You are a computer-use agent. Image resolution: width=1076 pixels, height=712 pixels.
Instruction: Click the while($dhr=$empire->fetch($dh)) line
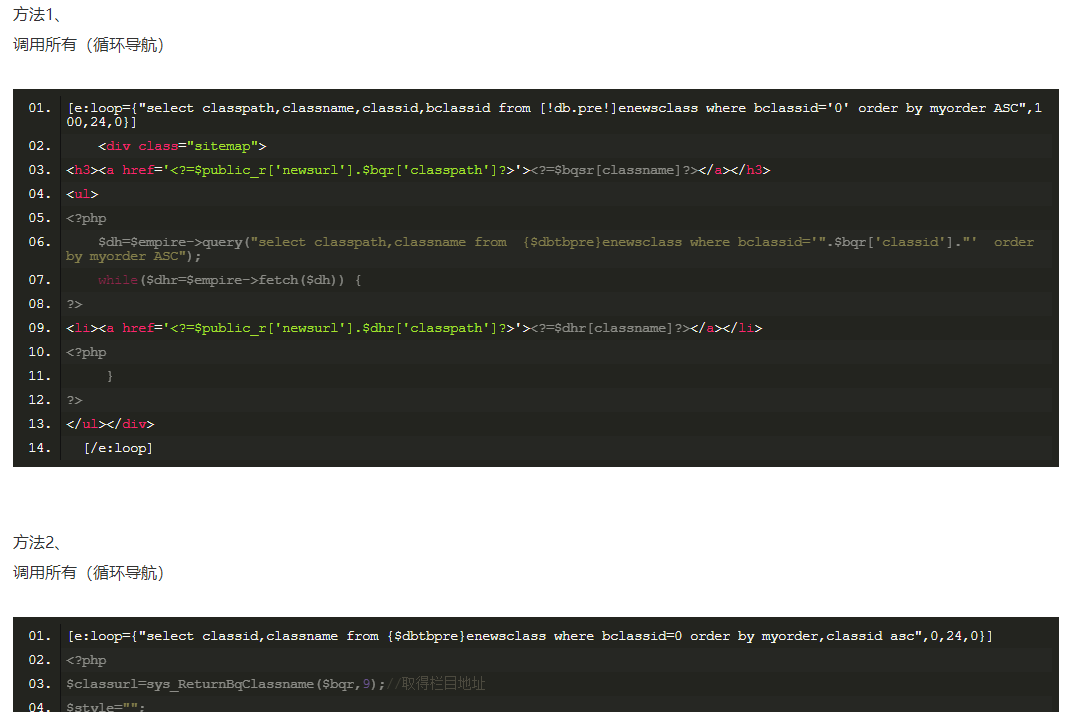229,280
